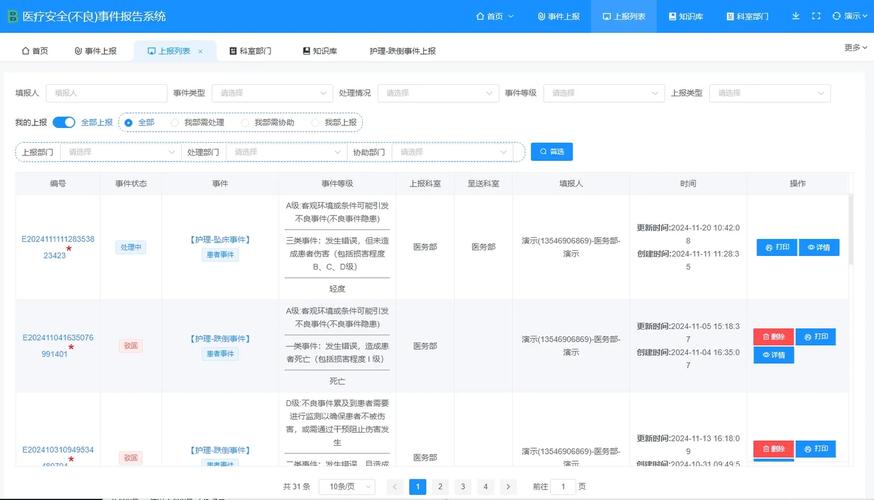Open event number E202411041635076991401
The image size is (874, 500).
57,346
